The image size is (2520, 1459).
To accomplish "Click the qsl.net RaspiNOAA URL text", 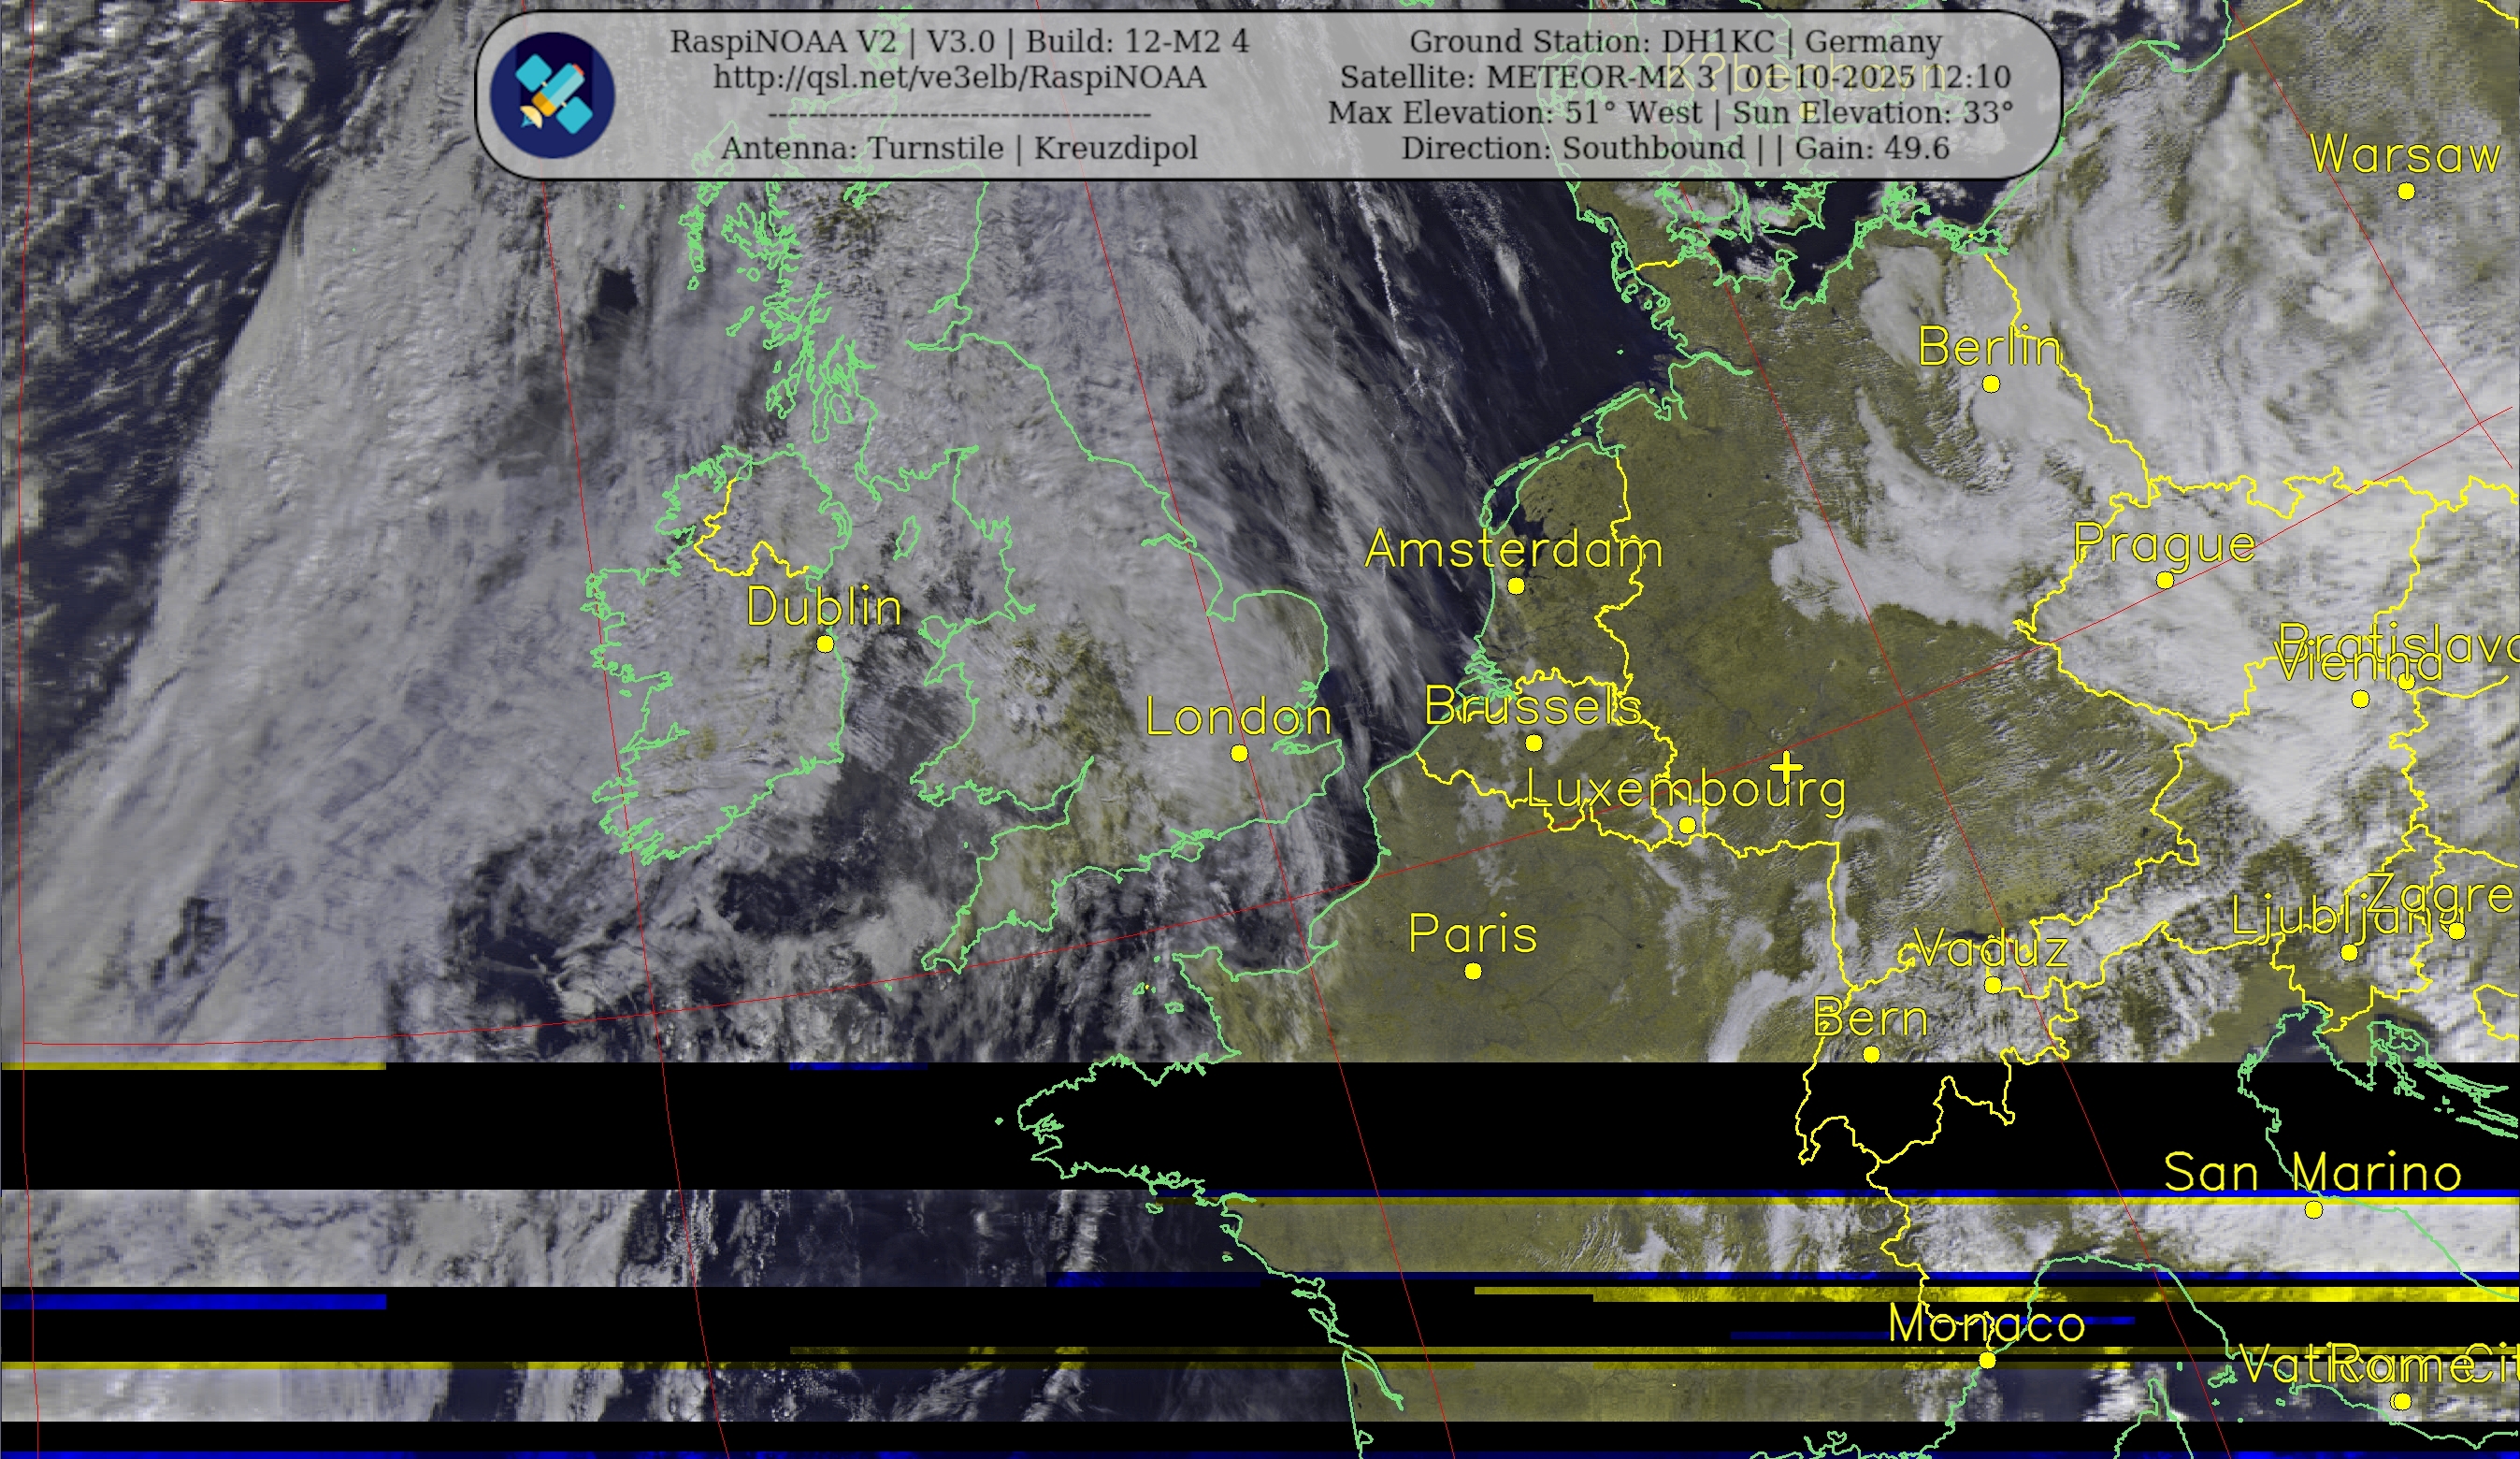I will coord(959,78).
